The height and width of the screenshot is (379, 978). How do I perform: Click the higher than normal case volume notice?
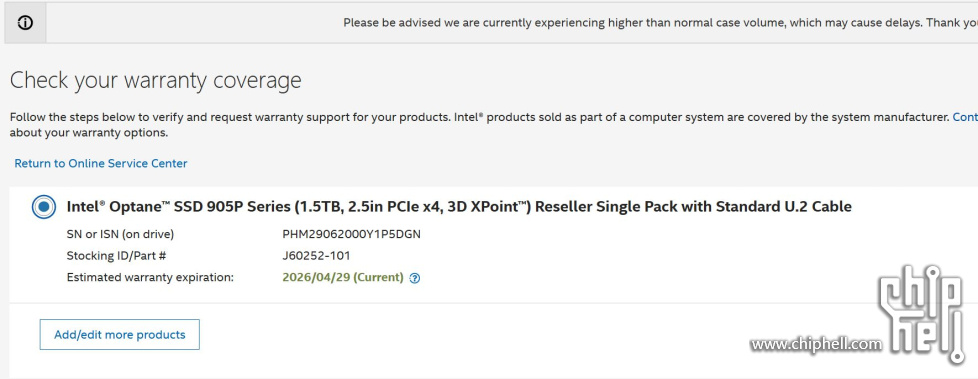click(661, 23)
